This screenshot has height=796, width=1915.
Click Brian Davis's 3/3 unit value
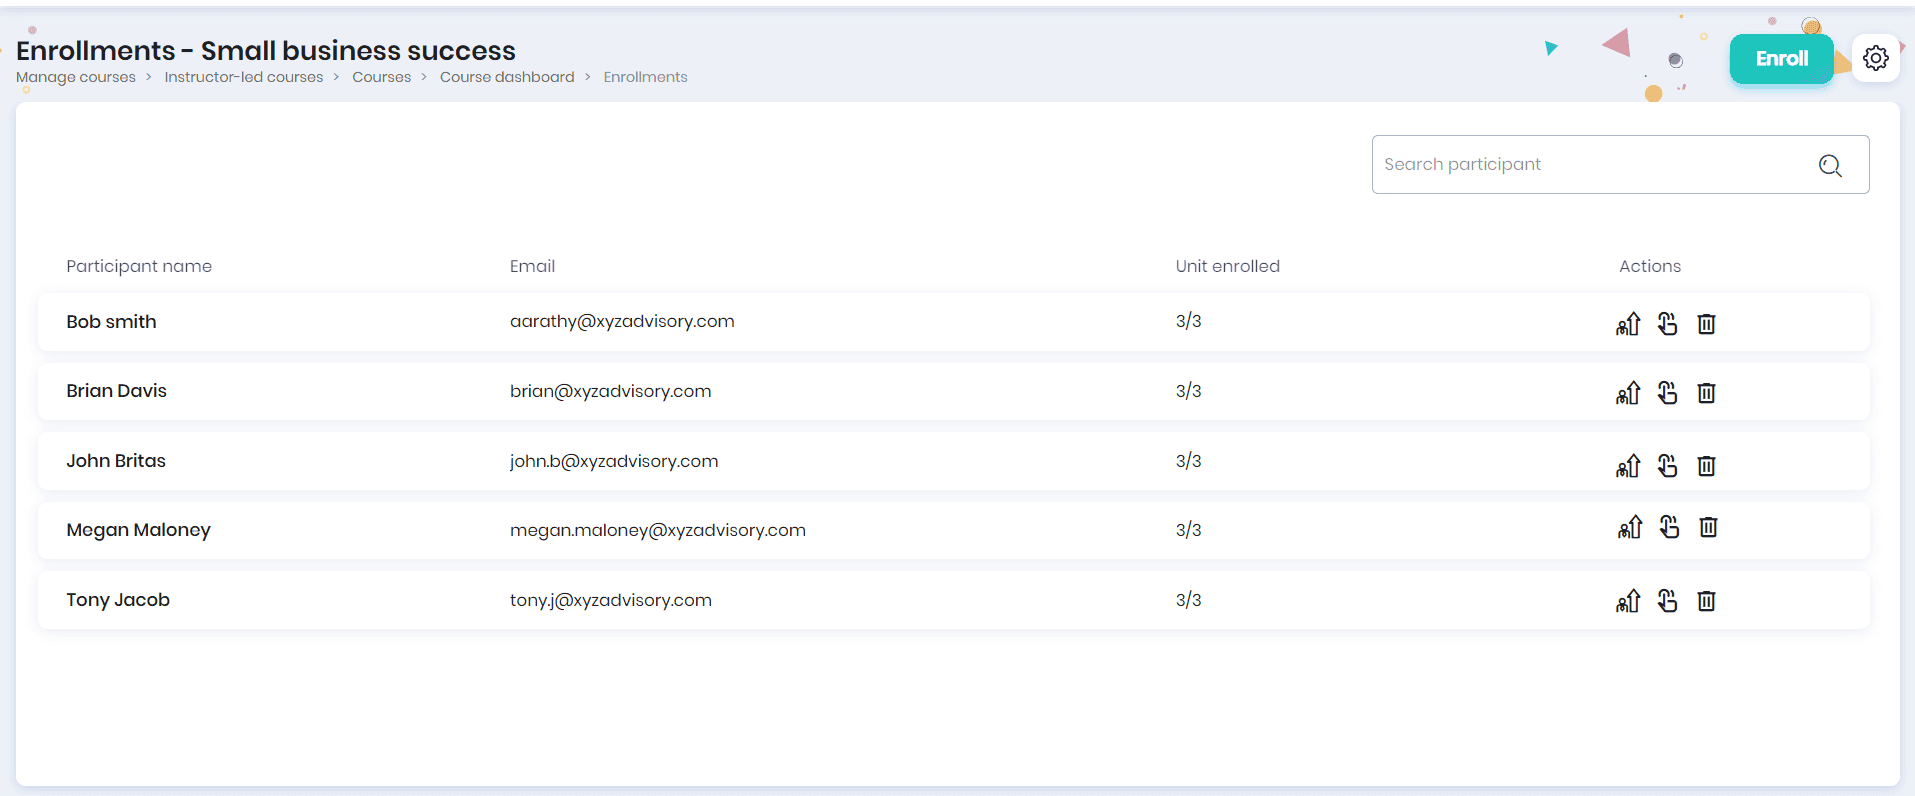tap(1188, 391)
